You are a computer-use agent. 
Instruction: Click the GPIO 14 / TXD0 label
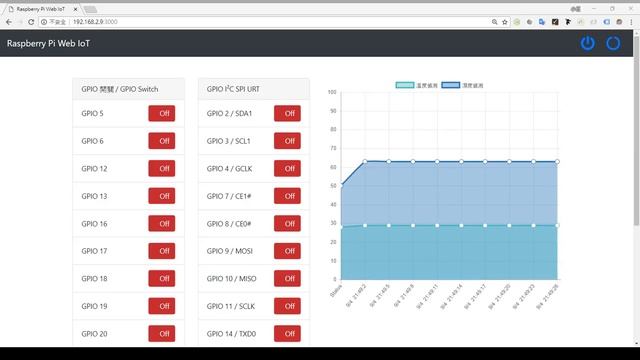pos(231,334)
